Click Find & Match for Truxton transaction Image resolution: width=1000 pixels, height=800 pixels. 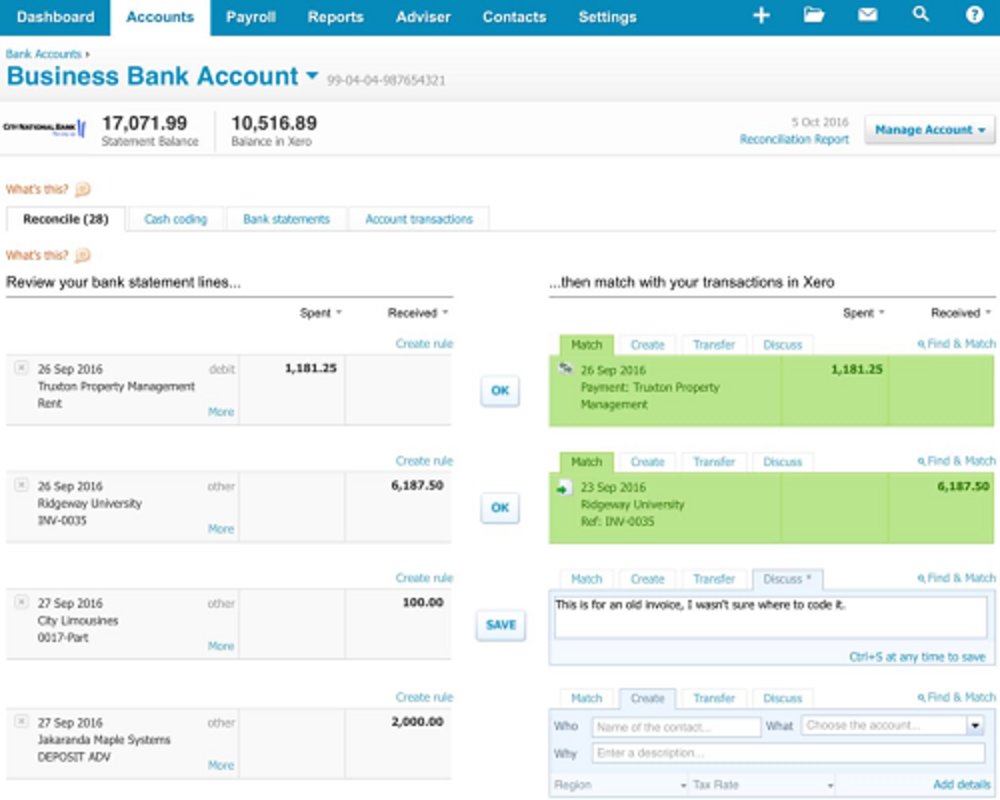(x=957, y=344)
